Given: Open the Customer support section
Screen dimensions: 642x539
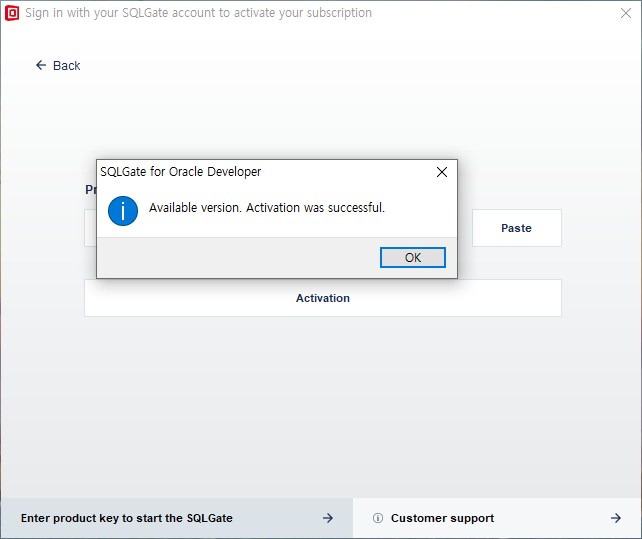Looking at the screenshot, I should (497, 518).
